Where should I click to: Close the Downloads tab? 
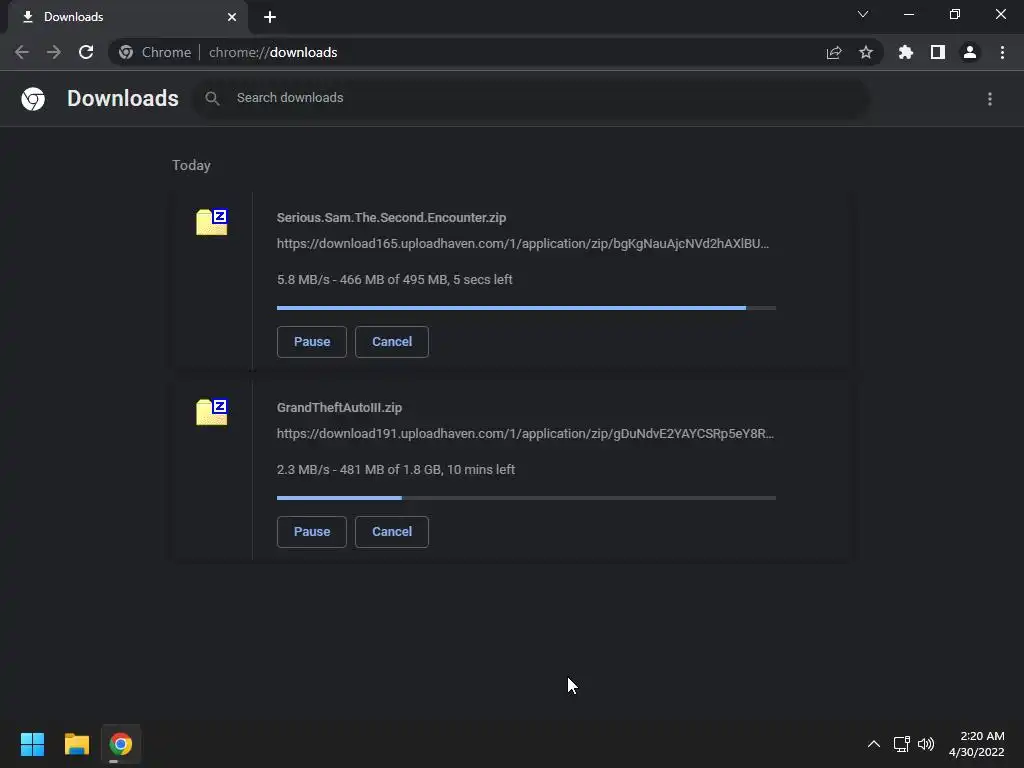tap(232, 17)
